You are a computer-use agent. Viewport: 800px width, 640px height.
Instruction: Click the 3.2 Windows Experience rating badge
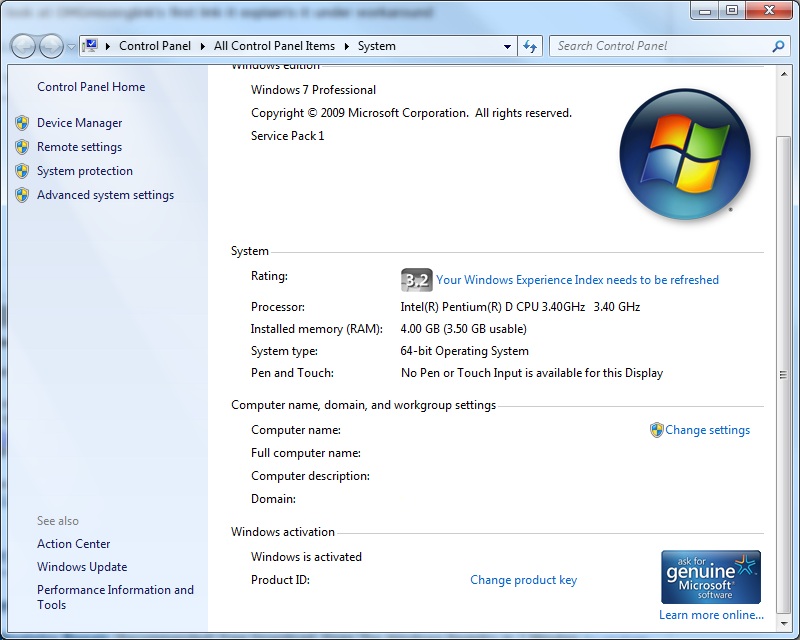click(417, 280)
